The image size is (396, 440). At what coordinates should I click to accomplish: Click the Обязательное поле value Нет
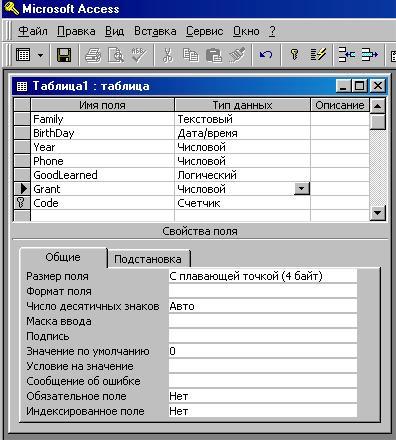(x=263, y=396)
